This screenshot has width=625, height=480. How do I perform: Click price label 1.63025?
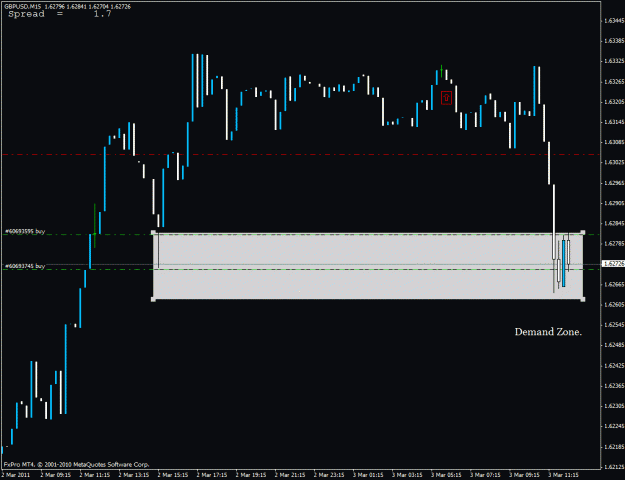coord(614,162)
